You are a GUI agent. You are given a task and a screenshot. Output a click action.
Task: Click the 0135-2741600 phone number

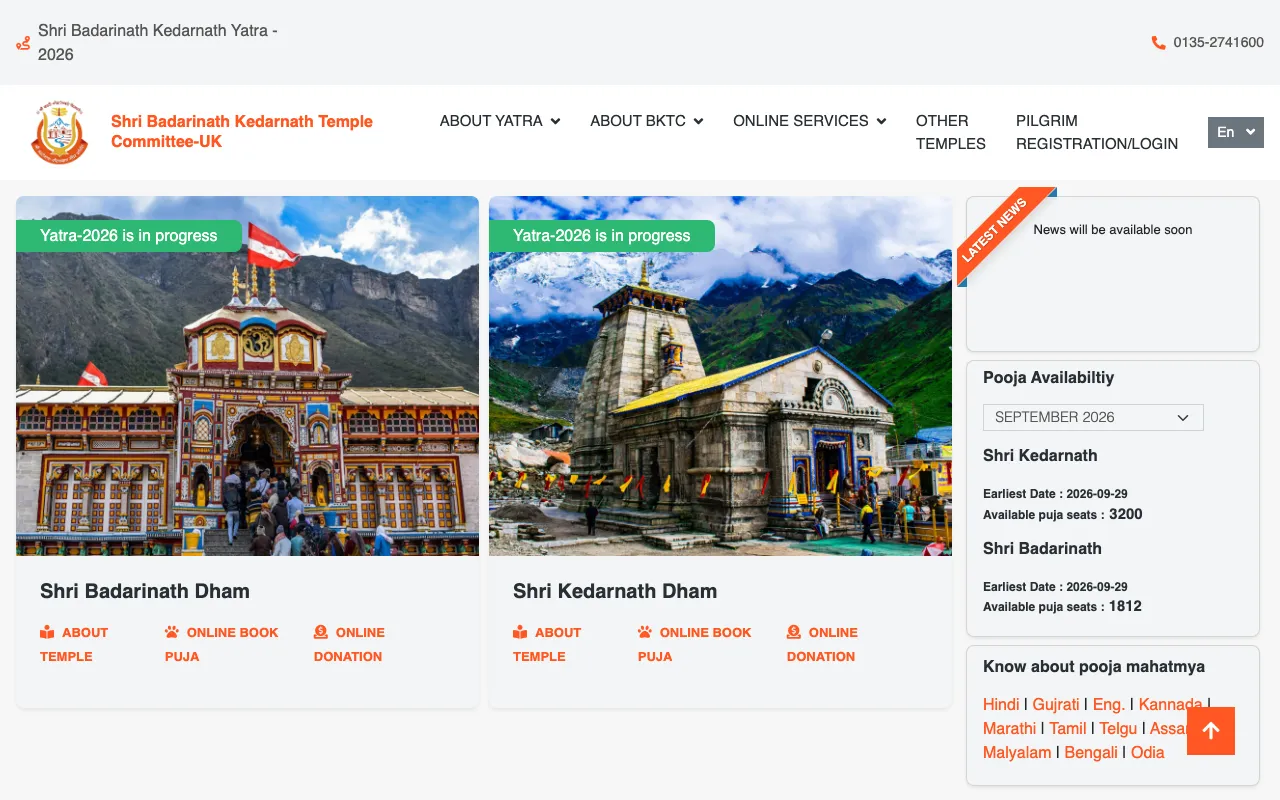(x=1219, y=43)
